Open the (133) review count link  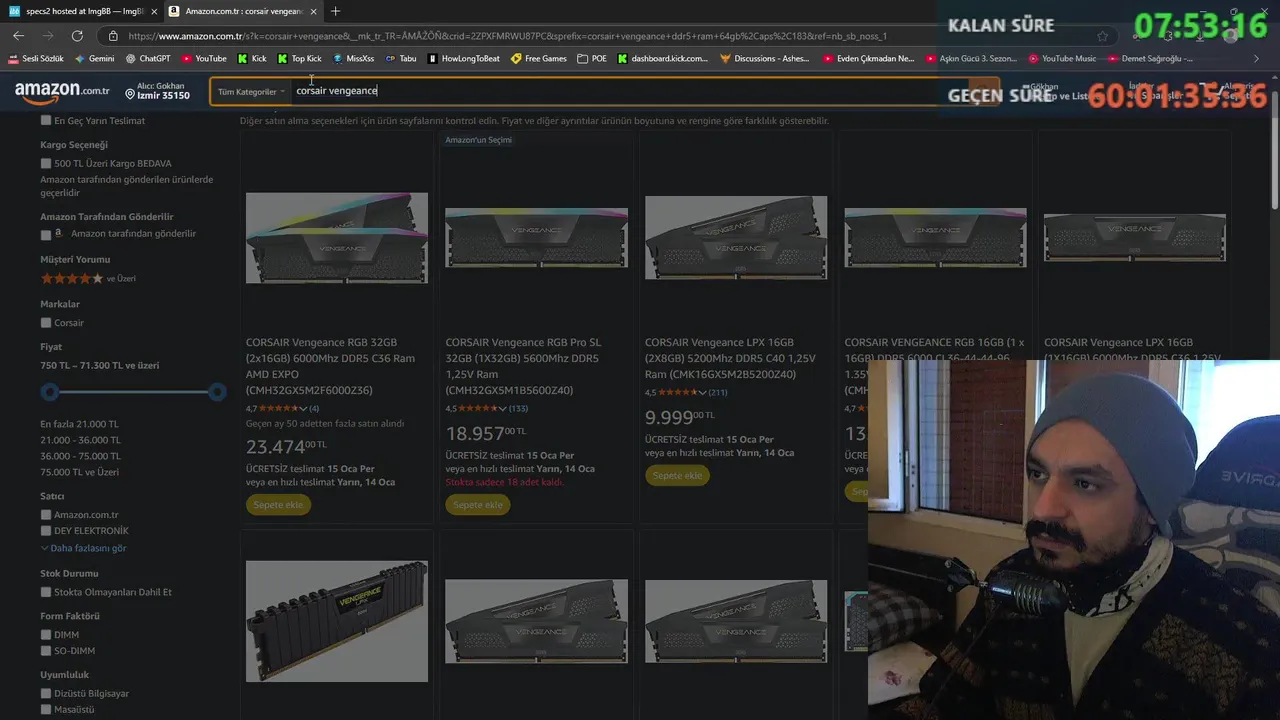pos(518,408)
